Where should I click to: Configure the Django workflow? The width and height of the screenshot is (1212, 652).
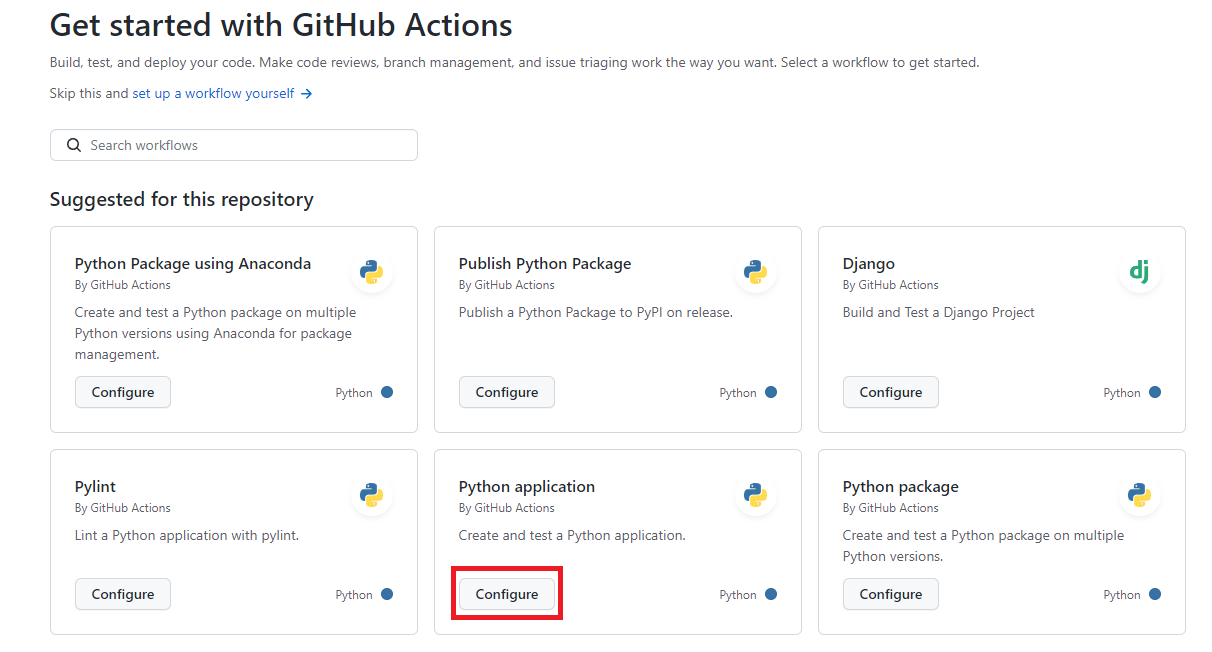pyautogui.click(x=891, y=392)
